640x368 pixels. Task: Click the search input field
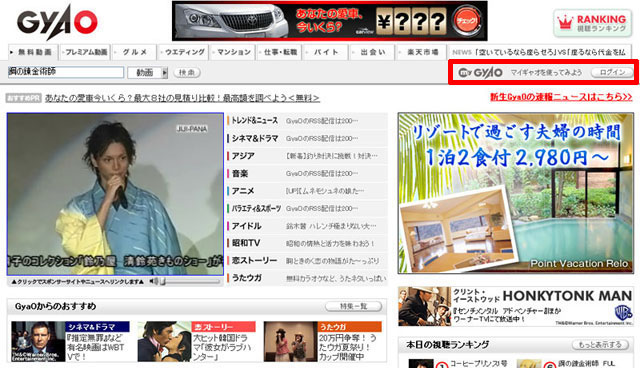tap(66, 72)
